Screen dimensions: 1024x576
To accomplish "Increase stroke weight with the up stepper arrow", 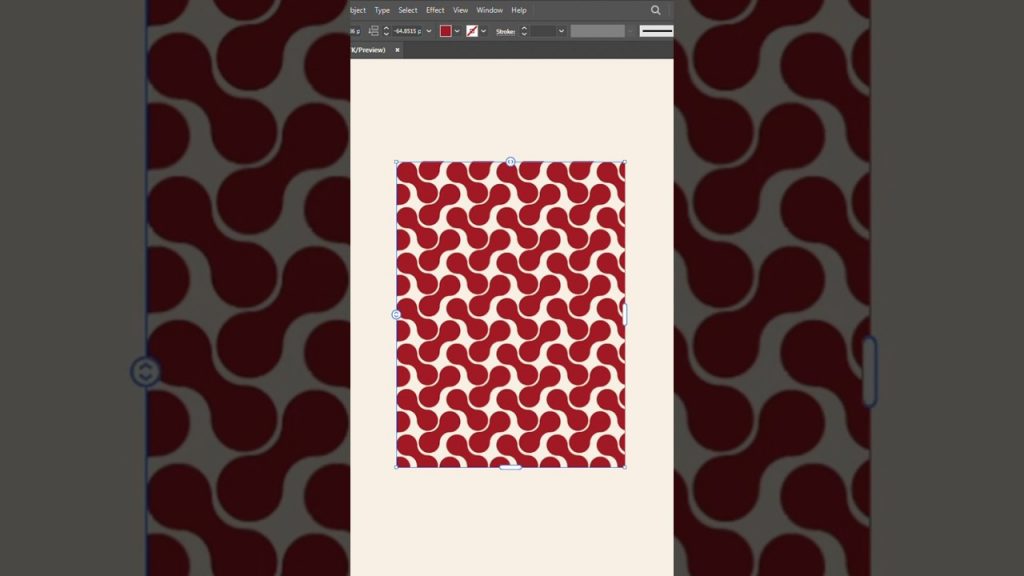I will point(523,29).
